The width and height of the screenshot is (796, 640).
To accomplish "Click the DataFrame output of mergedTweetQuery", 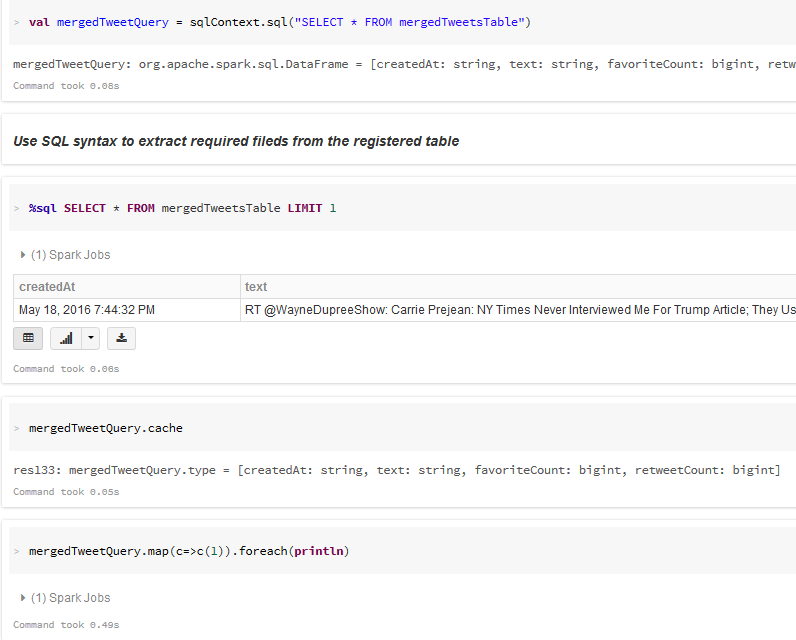I will point(404,64).
